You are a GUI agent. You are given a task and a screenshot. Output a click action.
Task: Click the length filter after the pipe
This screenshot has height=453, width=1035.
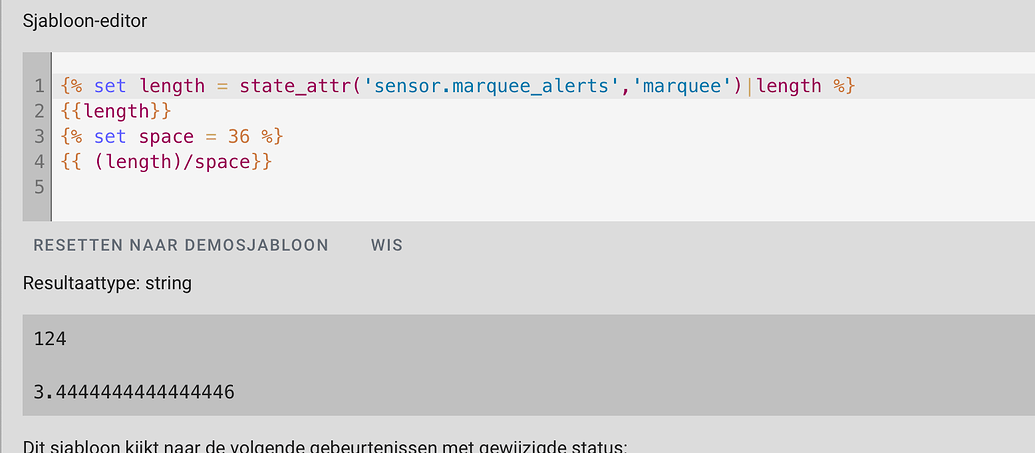pos(789,86)
